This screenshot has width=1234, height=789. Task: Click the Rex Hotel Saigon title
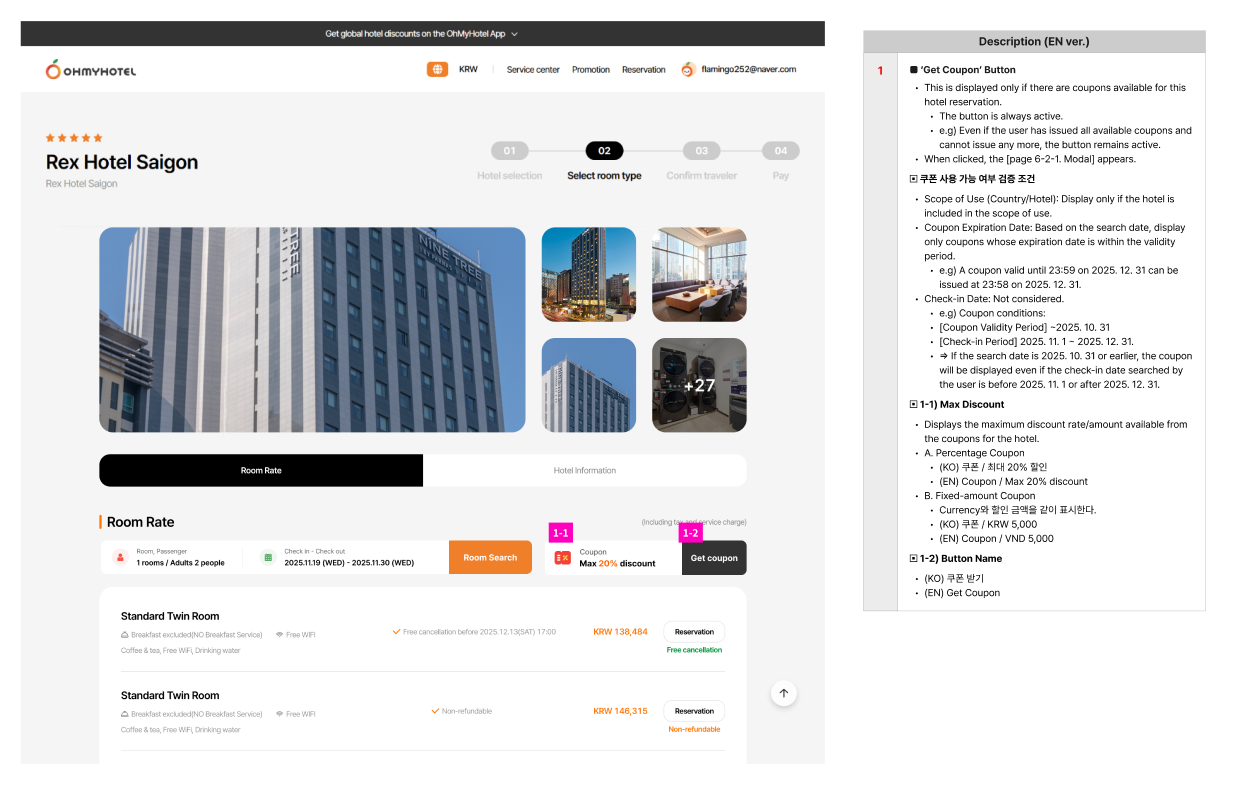(x=122, y=162)
